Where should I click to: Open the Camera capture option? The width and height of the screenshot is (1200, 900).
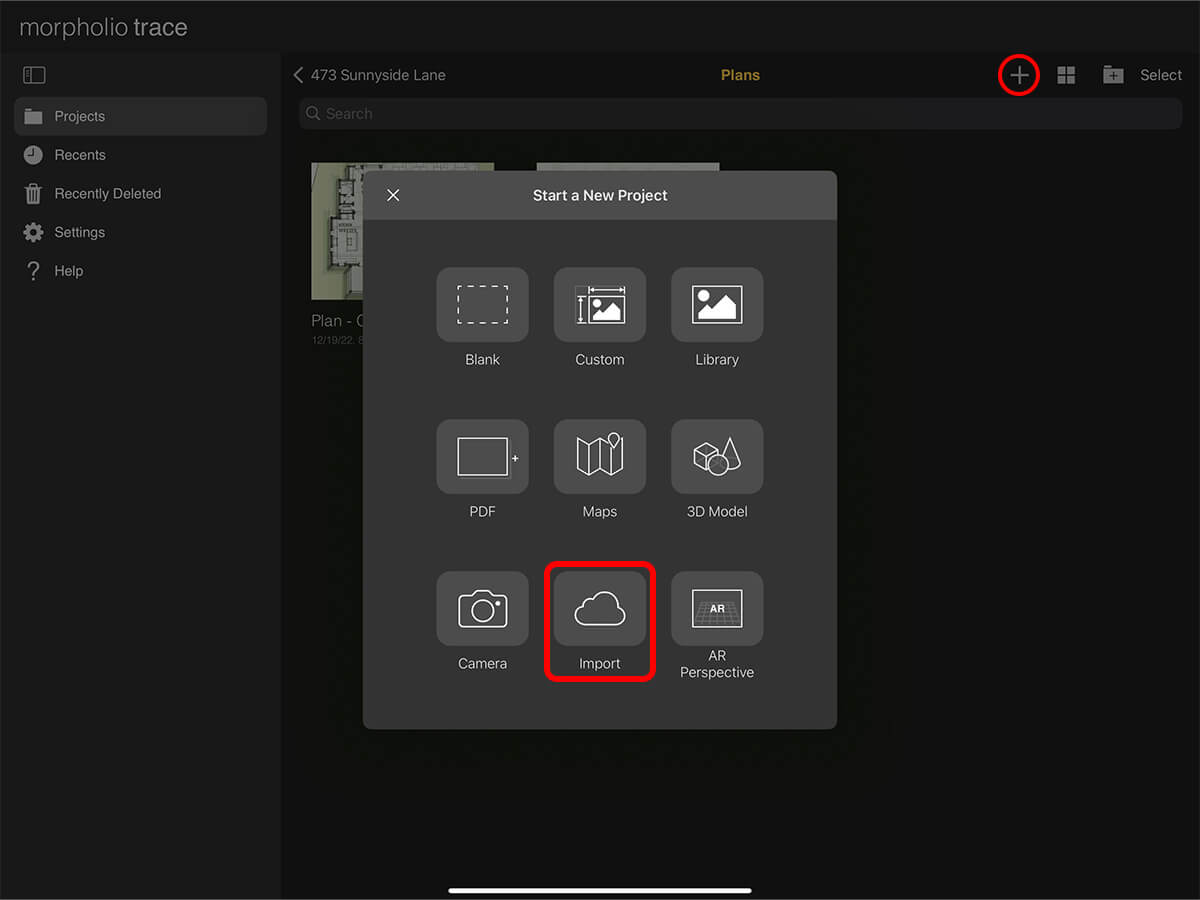click(x=482, y=609)
